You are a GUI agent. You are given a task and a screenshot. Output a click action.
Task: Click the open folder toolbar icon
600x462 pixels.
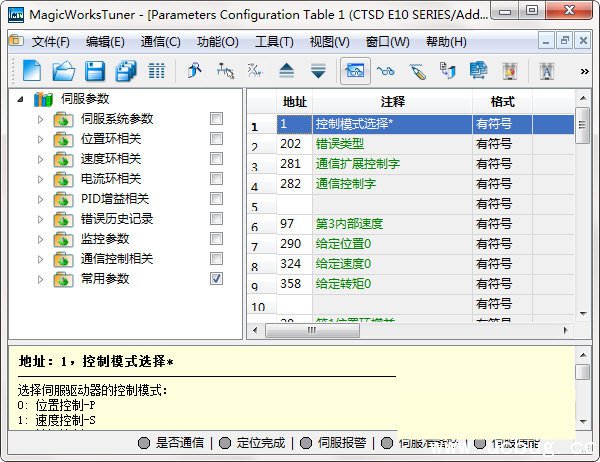[x=63, y=71]
